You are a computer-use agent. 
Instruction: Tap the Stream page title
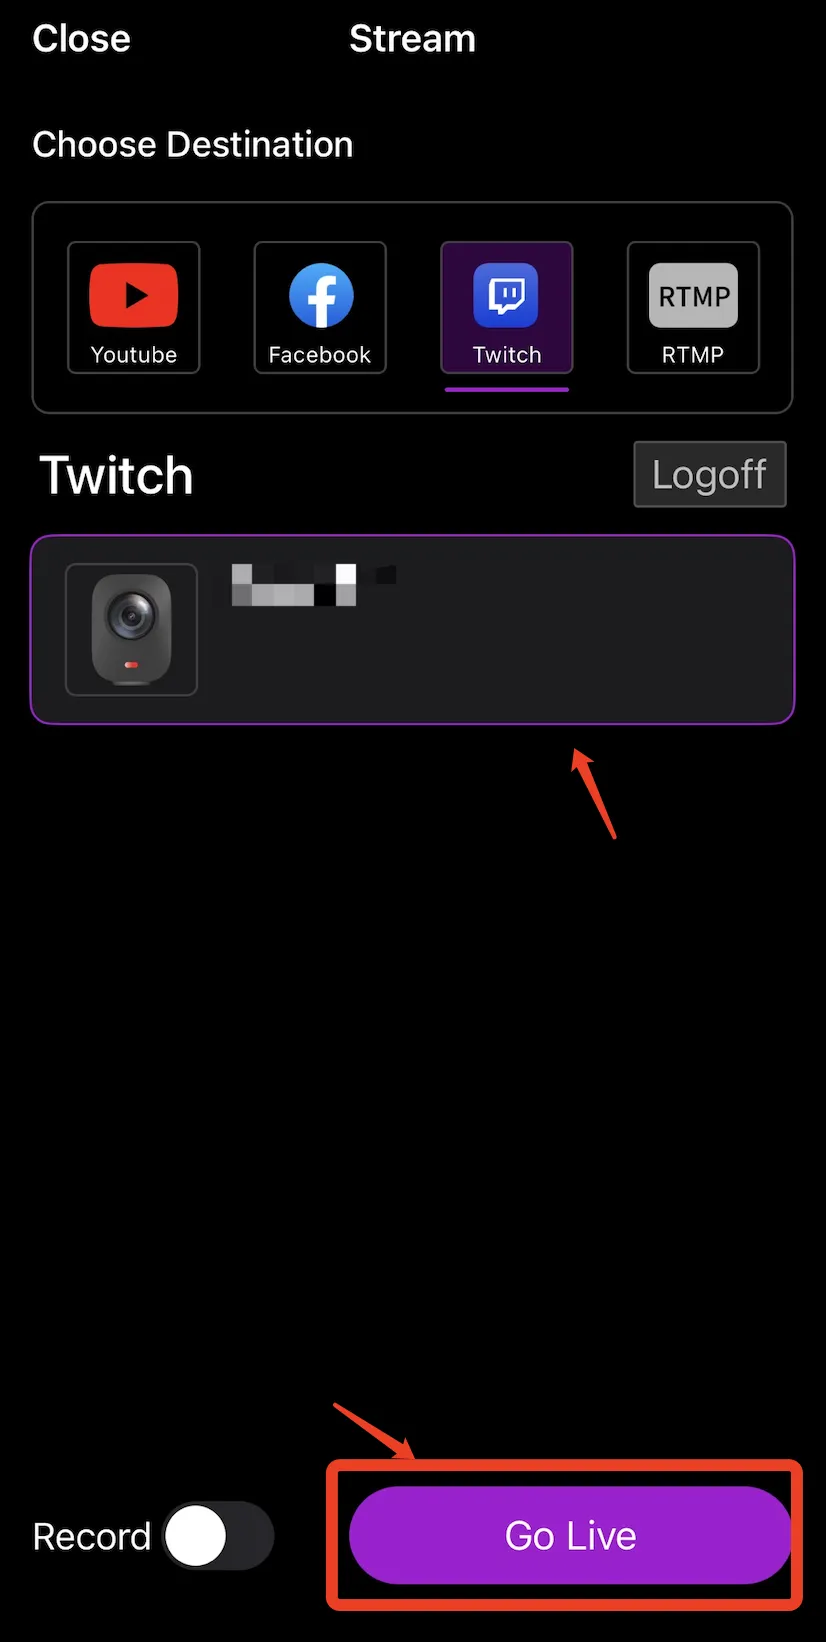(x=412, y=38)
